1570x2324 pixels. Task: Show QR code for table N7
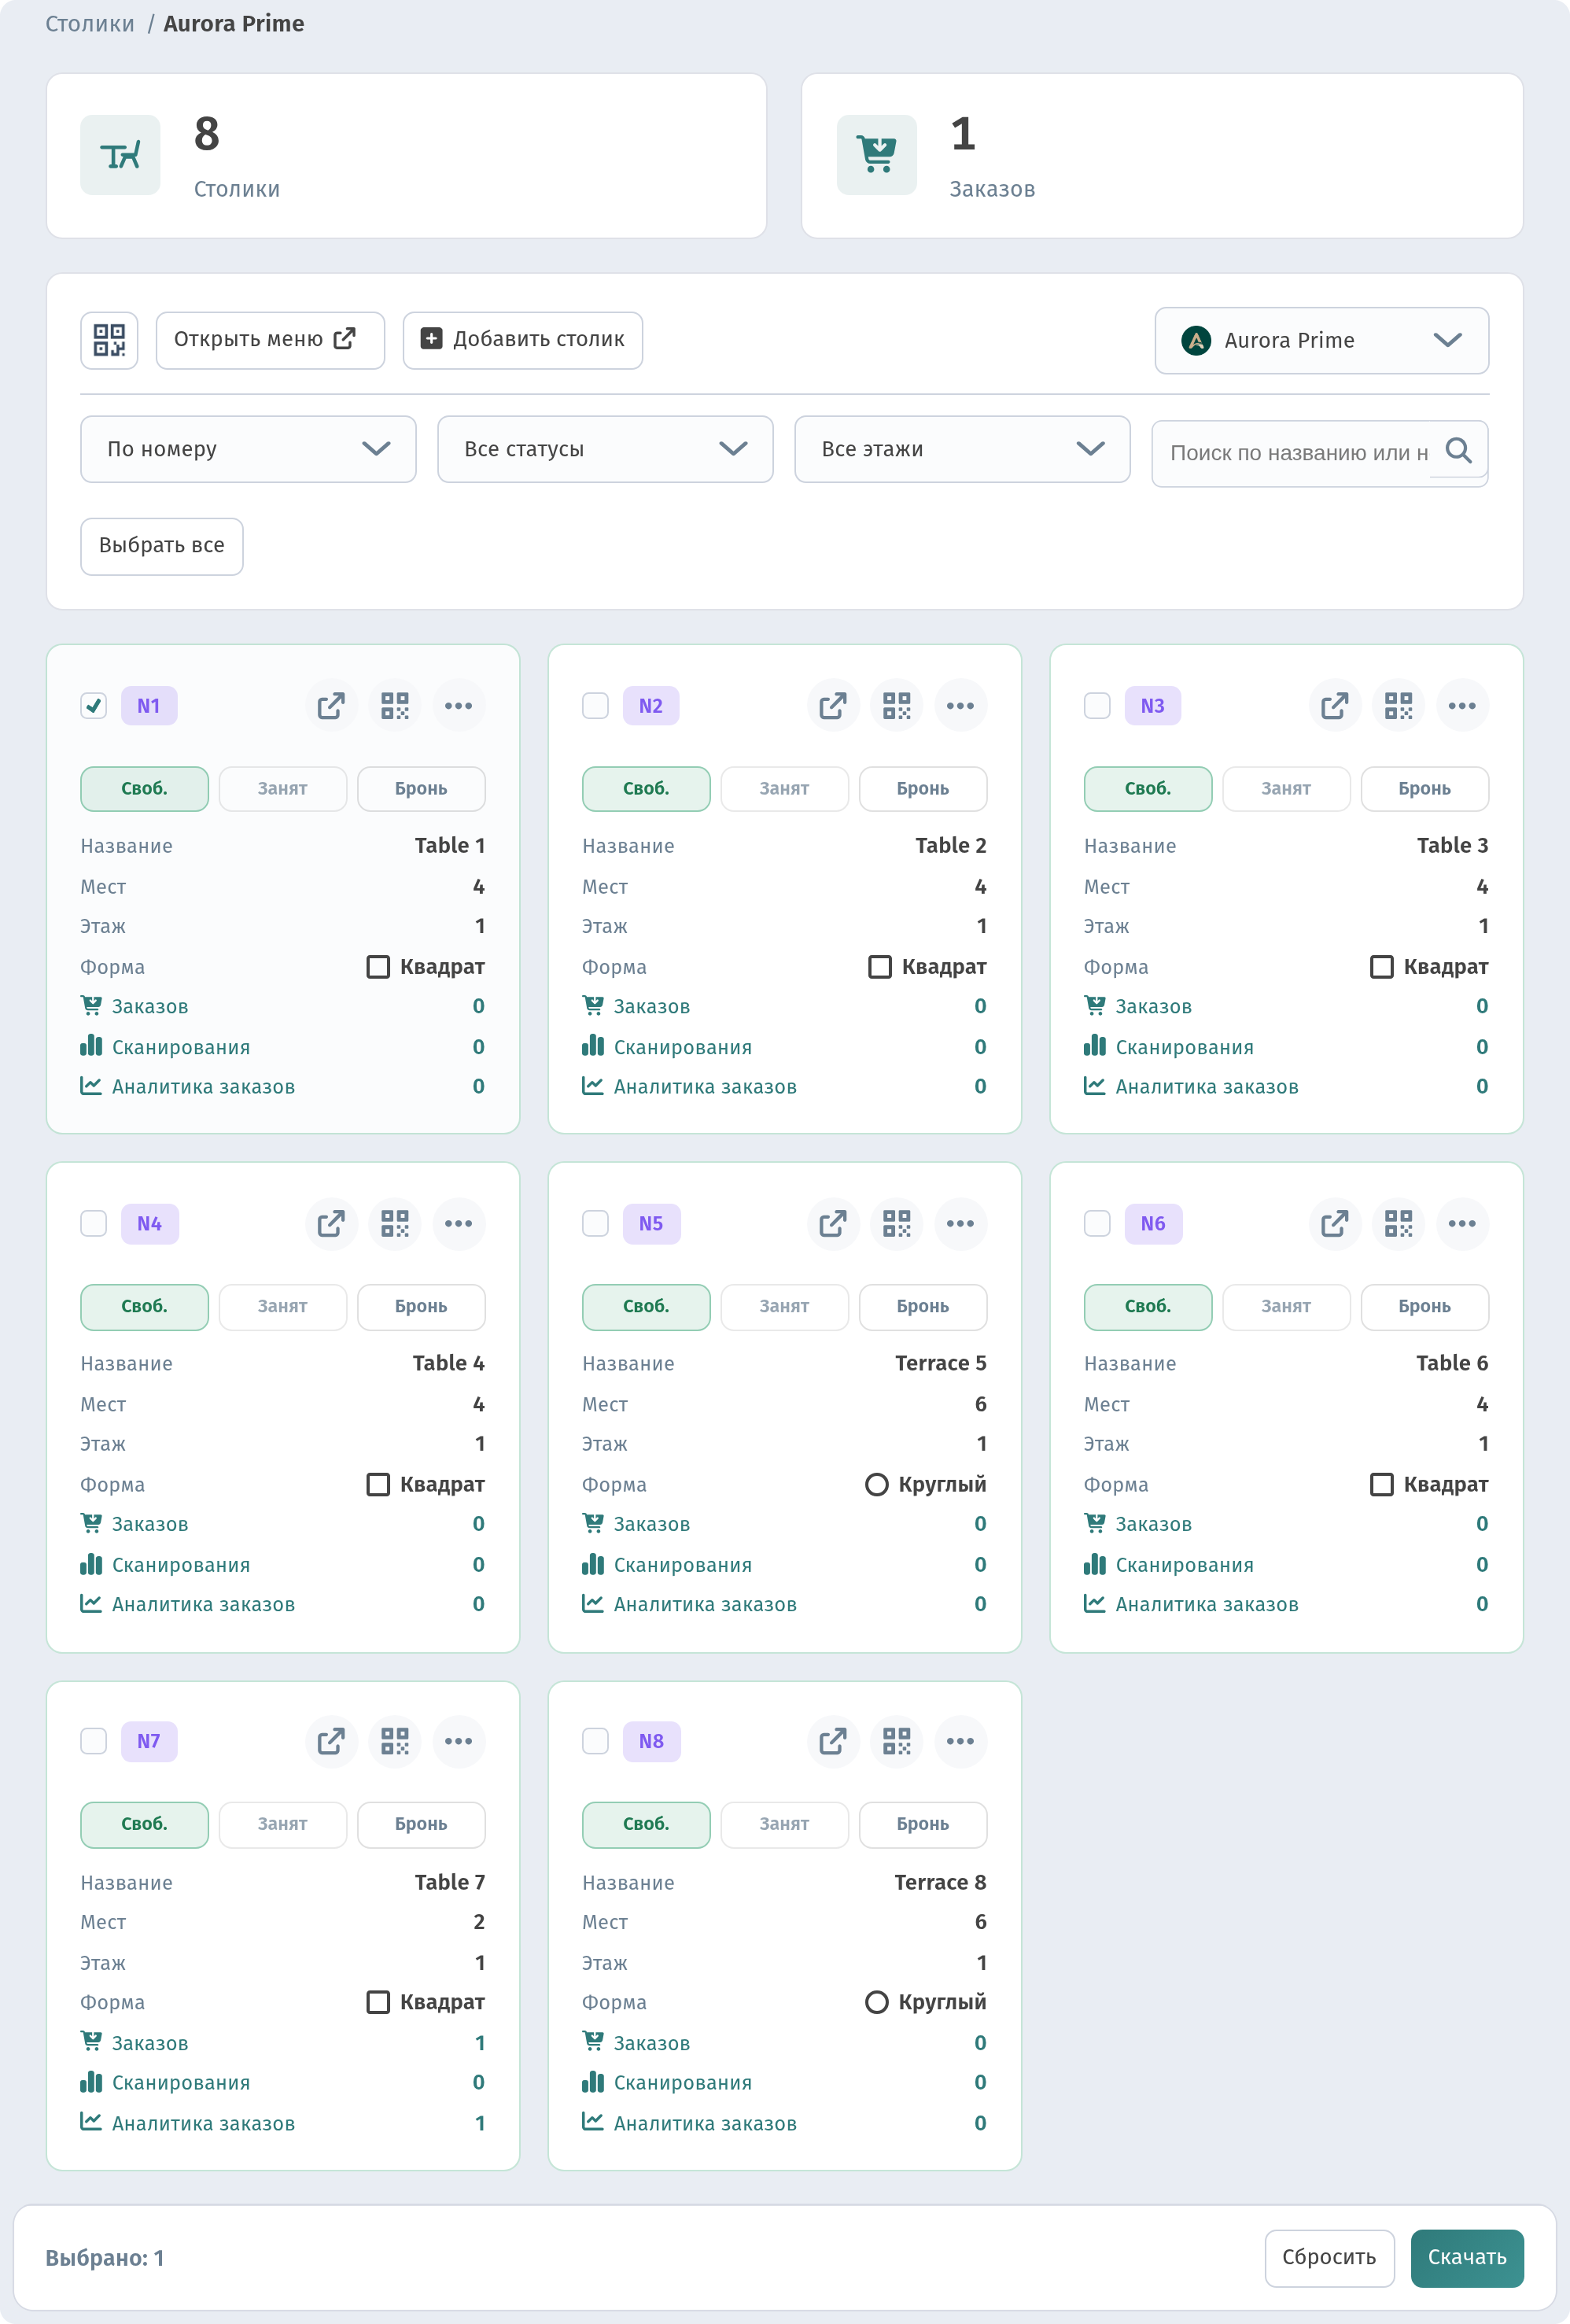[x=395, y=1741]
